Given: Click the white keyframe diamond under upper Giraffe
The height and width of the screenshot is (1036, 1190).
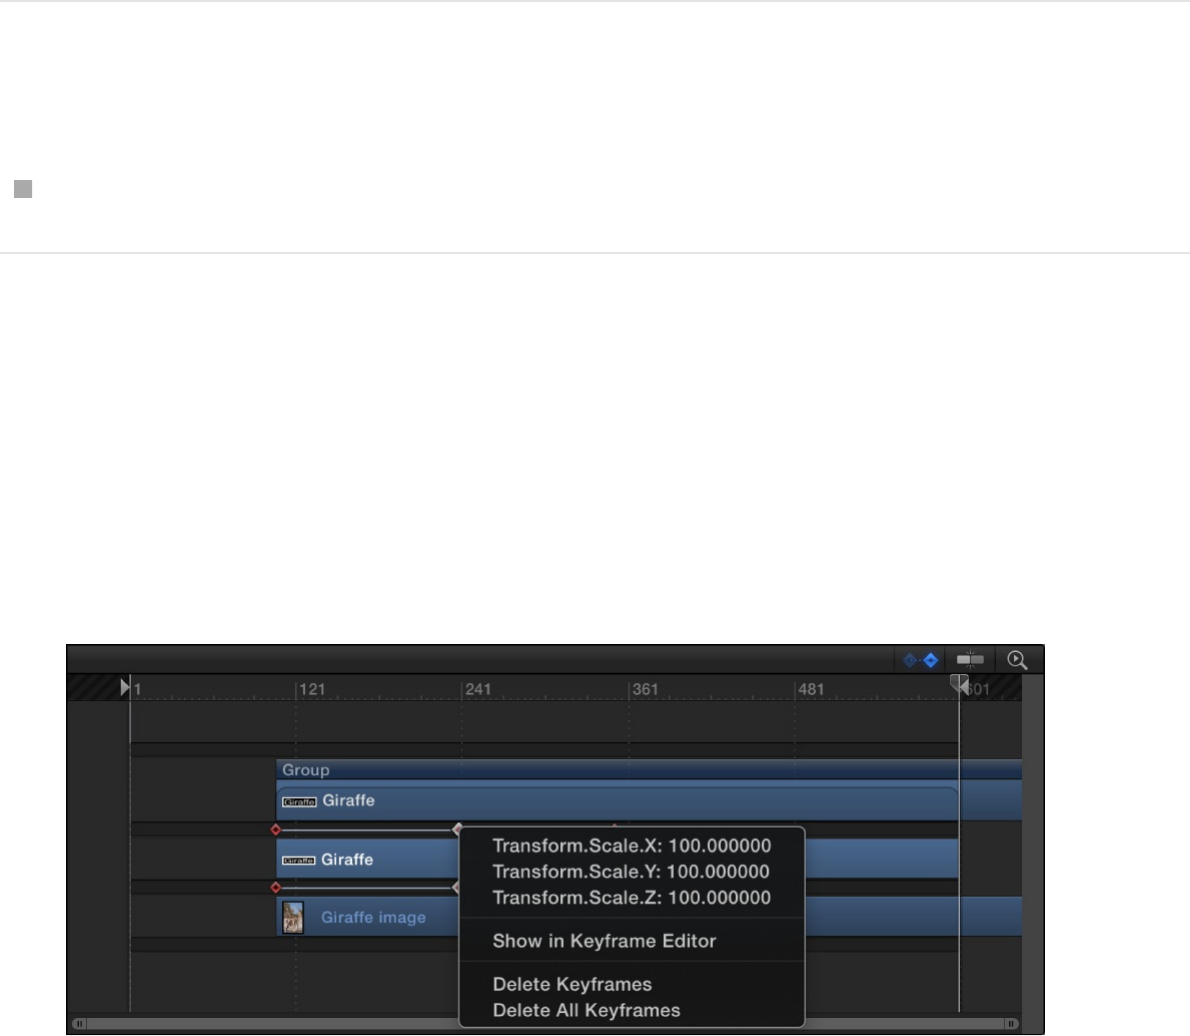Looking at the screenshot, I should (x=458, y=829).
